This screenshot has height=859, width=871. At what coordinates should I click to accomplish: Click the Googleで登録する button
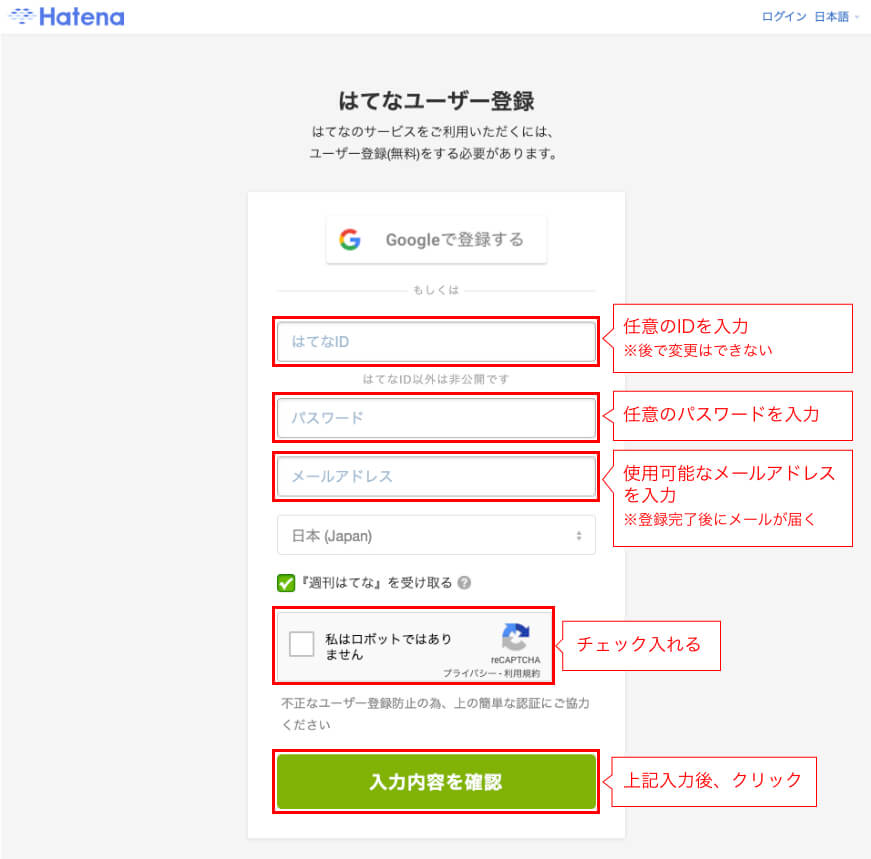(x=436, y=239)
